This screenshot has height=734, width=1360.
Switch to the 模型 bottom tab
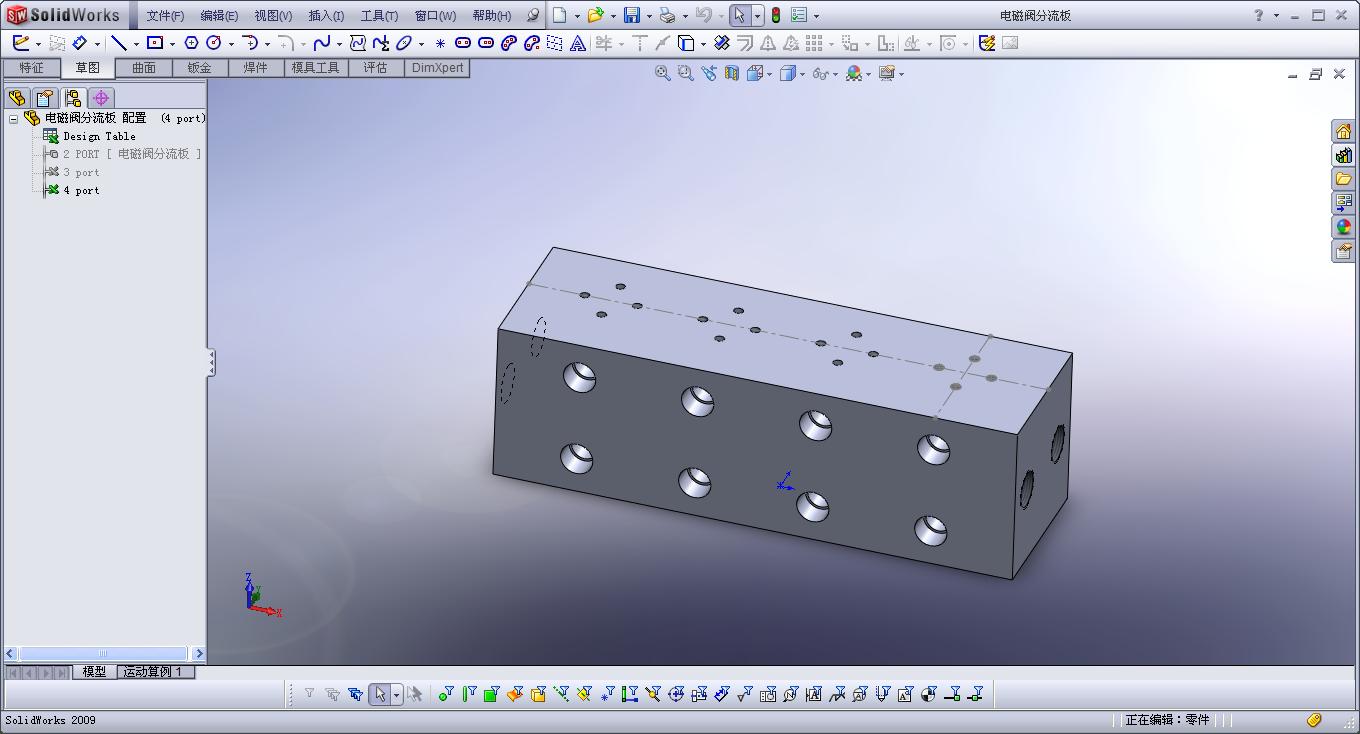[94, 672]
